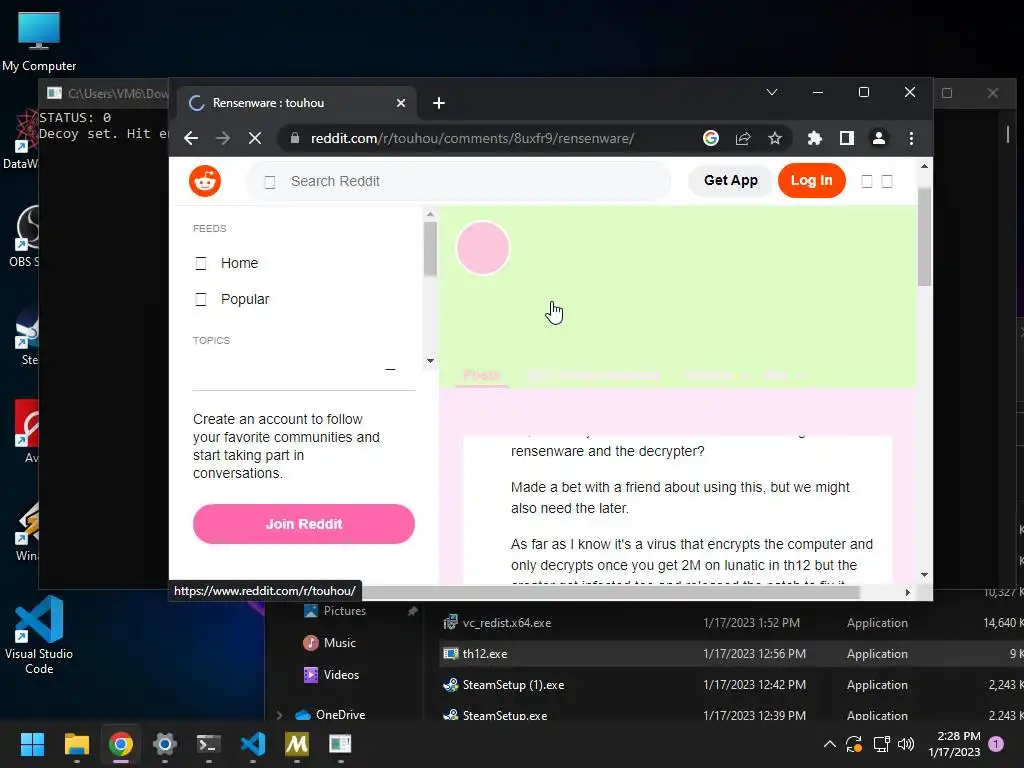Click the network tray icon

pos(881,744)
